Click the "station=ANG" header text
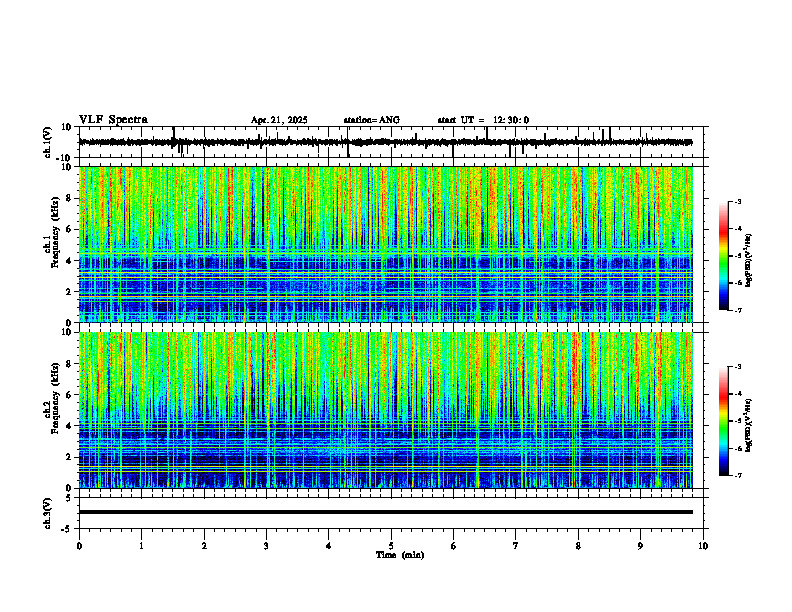Viewport: 792px width, 612px height. [372, 120]
